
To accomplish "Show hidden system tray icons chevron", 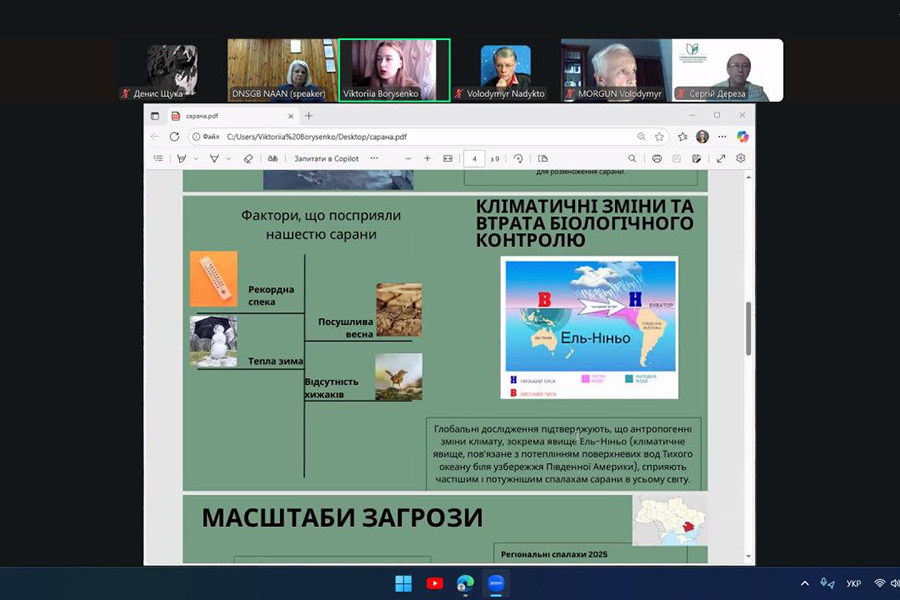I will (x=805, y=583).
